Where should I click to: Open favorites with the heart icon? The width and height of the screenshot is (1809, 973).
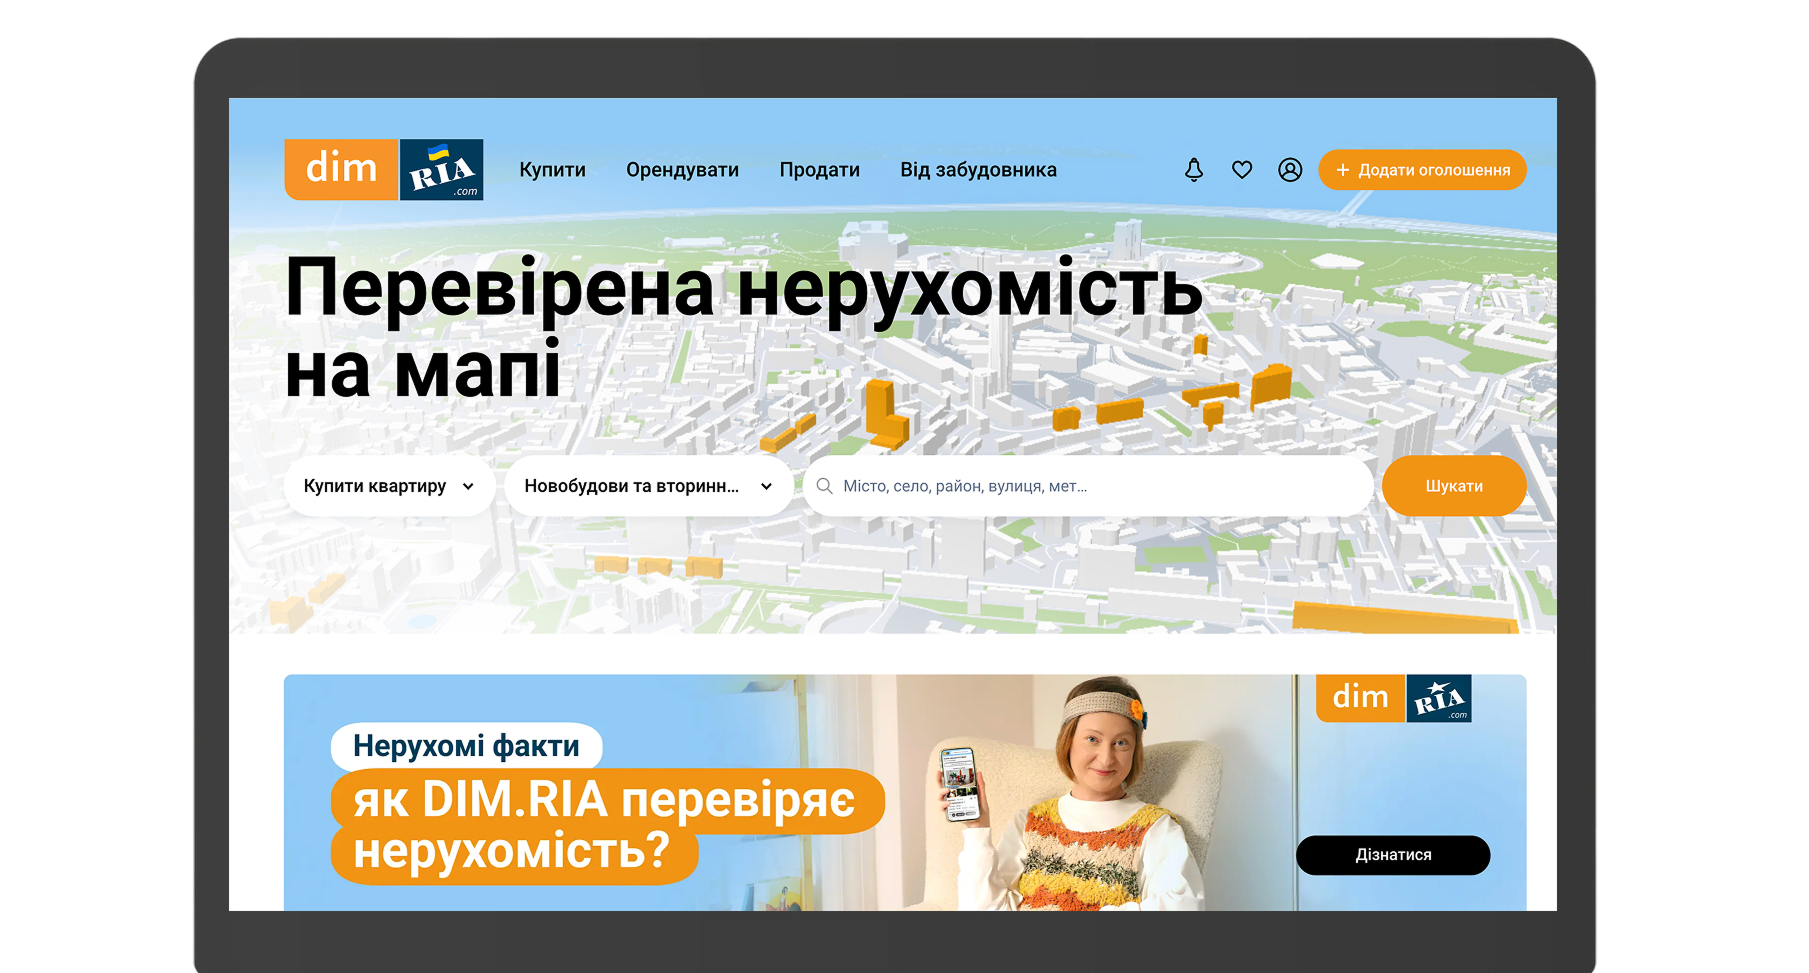1241,170
